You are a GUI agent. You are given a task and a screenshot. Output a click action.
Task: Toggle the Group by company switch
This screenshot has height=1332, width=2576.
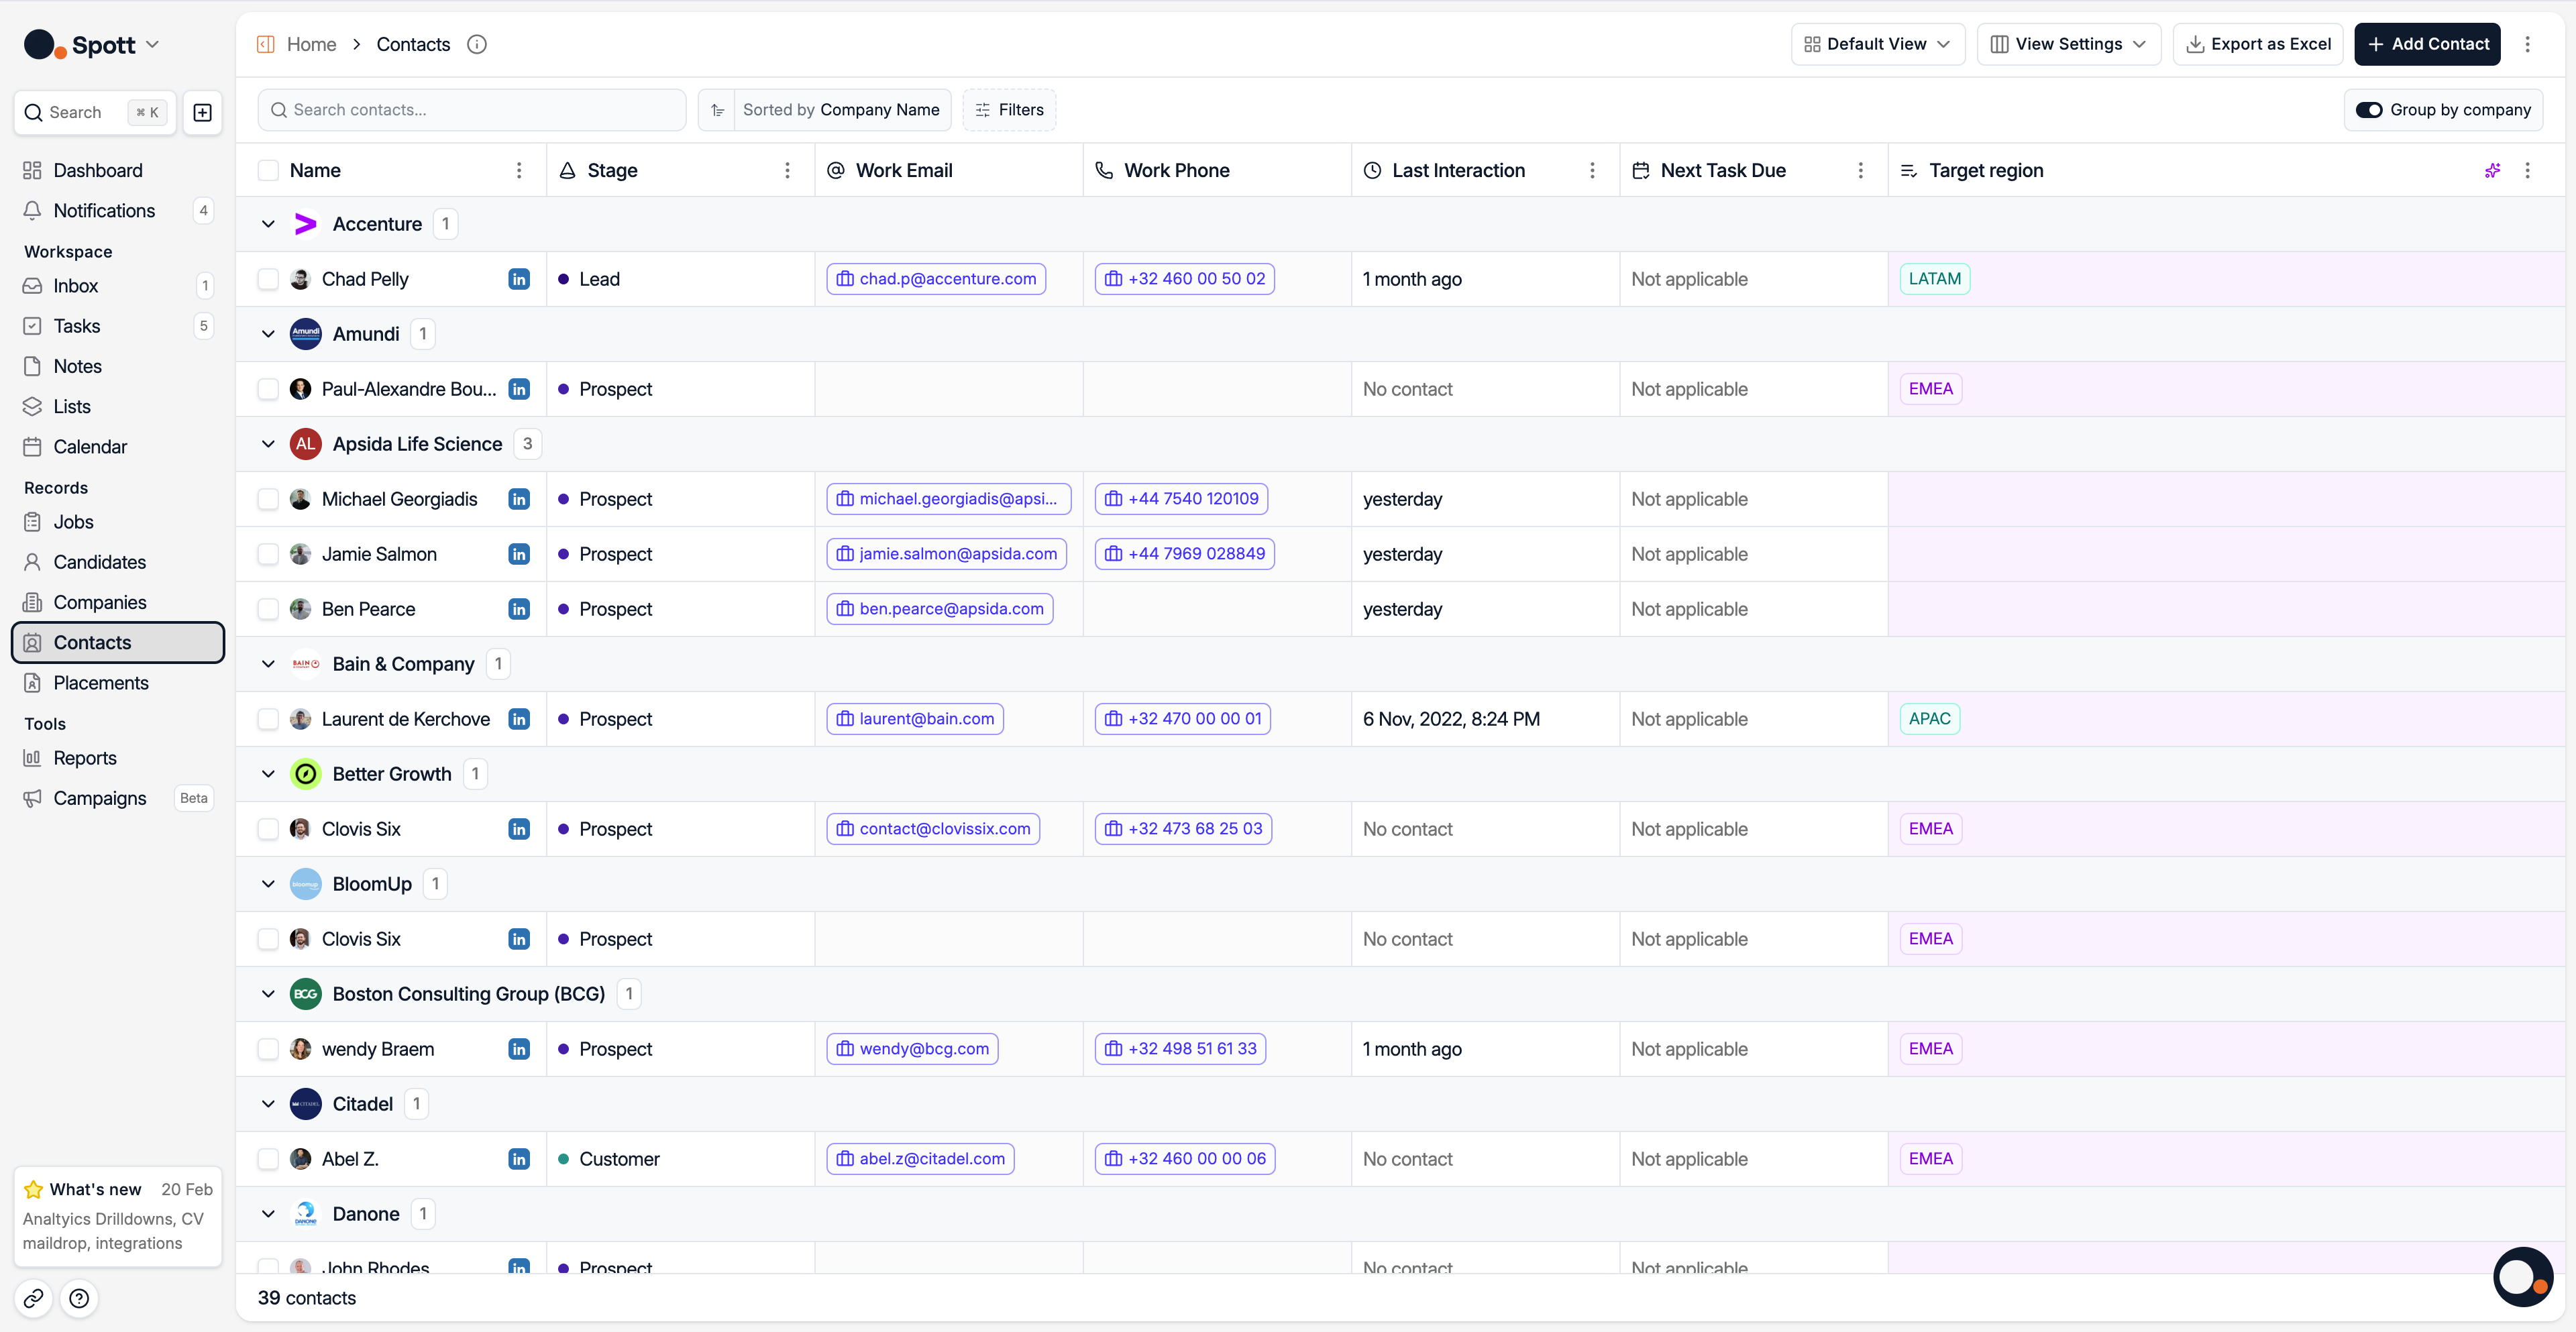pos(2369,110)
